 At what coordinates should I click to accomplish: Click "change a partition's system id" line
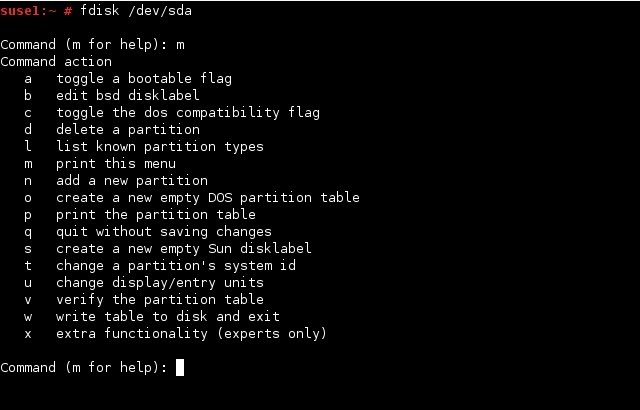[x=176, y=266]
